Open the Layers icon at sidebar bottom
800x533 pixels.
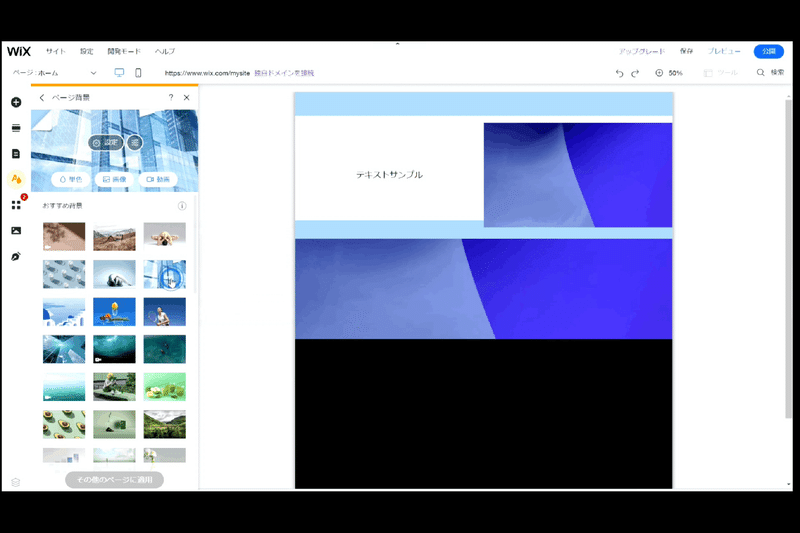pos(16,482)
